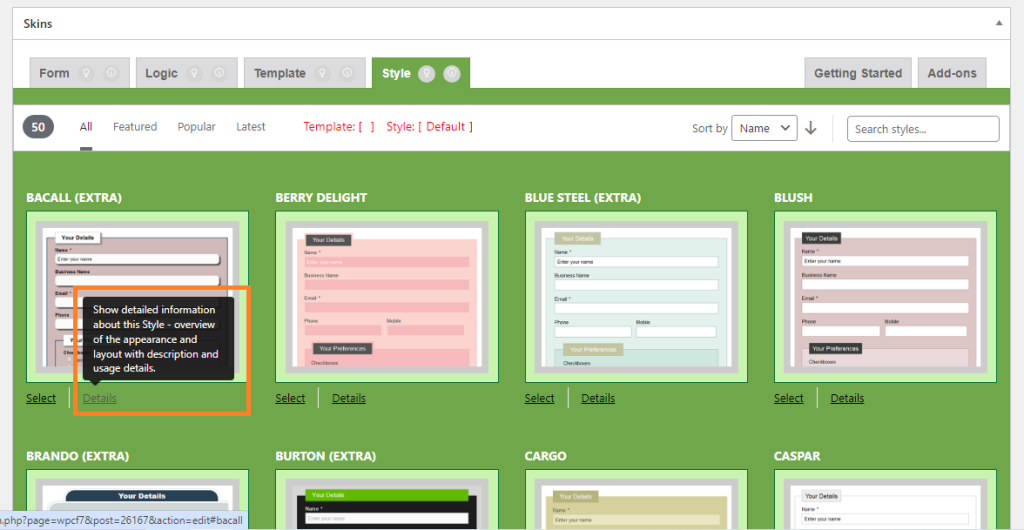Image resolution: width=1024 pixels, height=530 pixels.
Task: Click the info icon on Form tab
Action: click(x=111, y=73)
